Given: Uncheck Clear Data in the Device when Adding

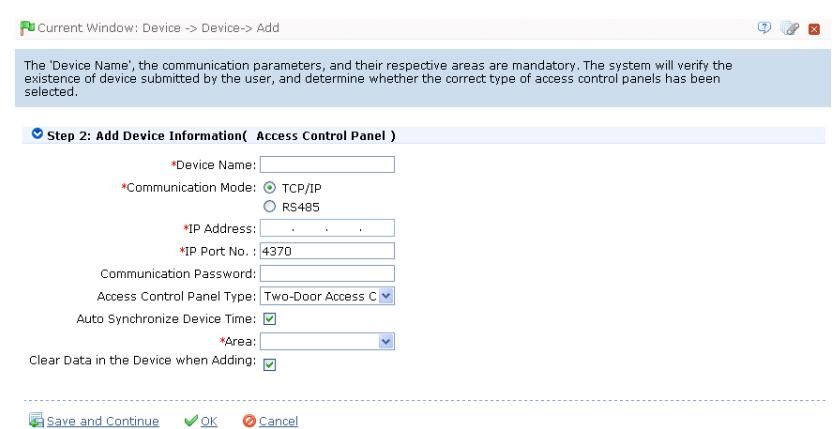Looking at the screenshot, I should point(270,364).
